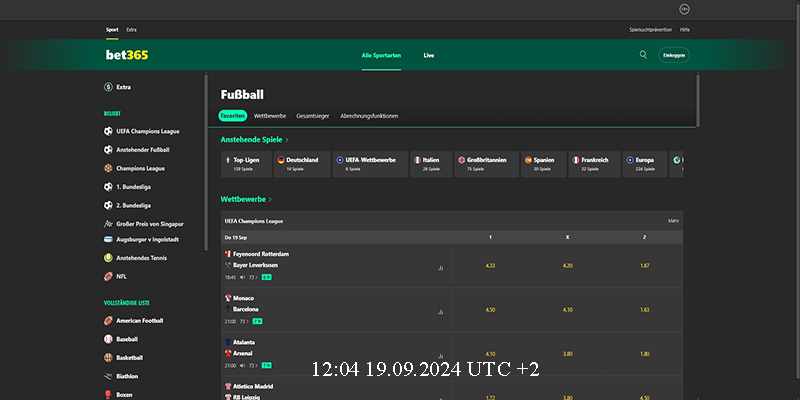Select draw odds 4.20 for Feyenoord match
This screenshot has height=400, width=800.
point(567,266)
